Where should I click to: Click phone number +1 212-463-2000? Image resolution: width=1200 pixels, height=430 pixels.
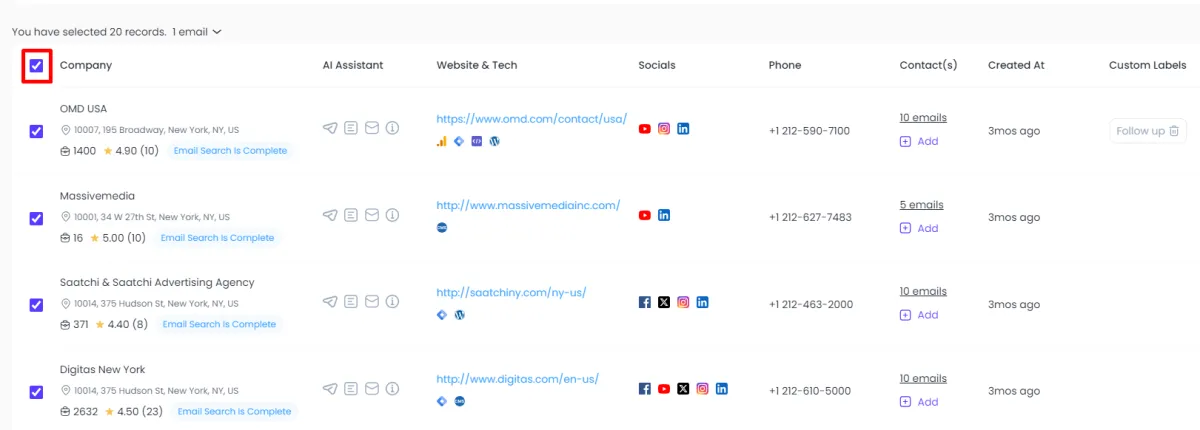(811, 305)
